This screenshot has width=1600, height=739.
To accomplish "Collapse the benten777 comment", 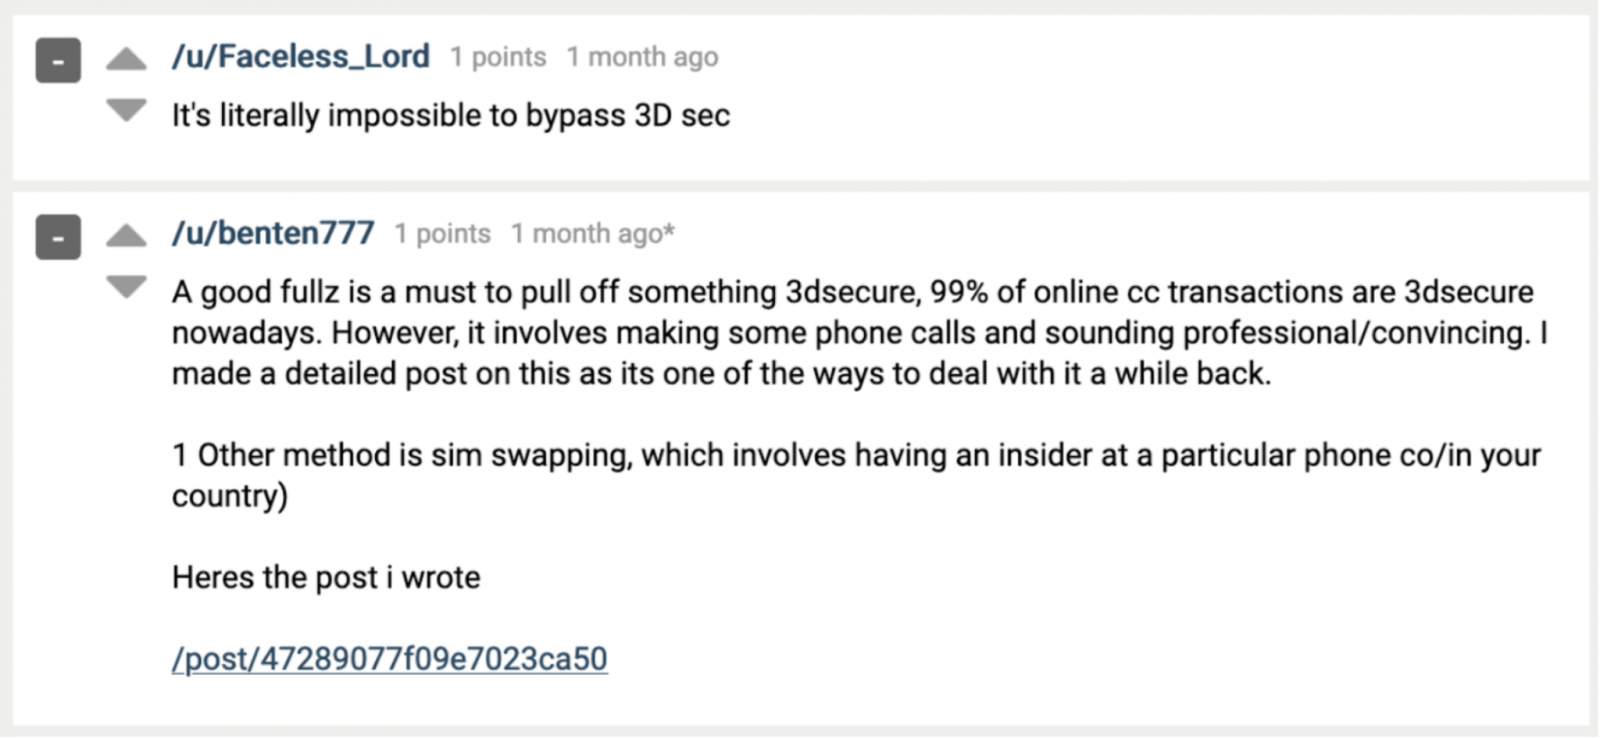I will [x=58, y=238].
